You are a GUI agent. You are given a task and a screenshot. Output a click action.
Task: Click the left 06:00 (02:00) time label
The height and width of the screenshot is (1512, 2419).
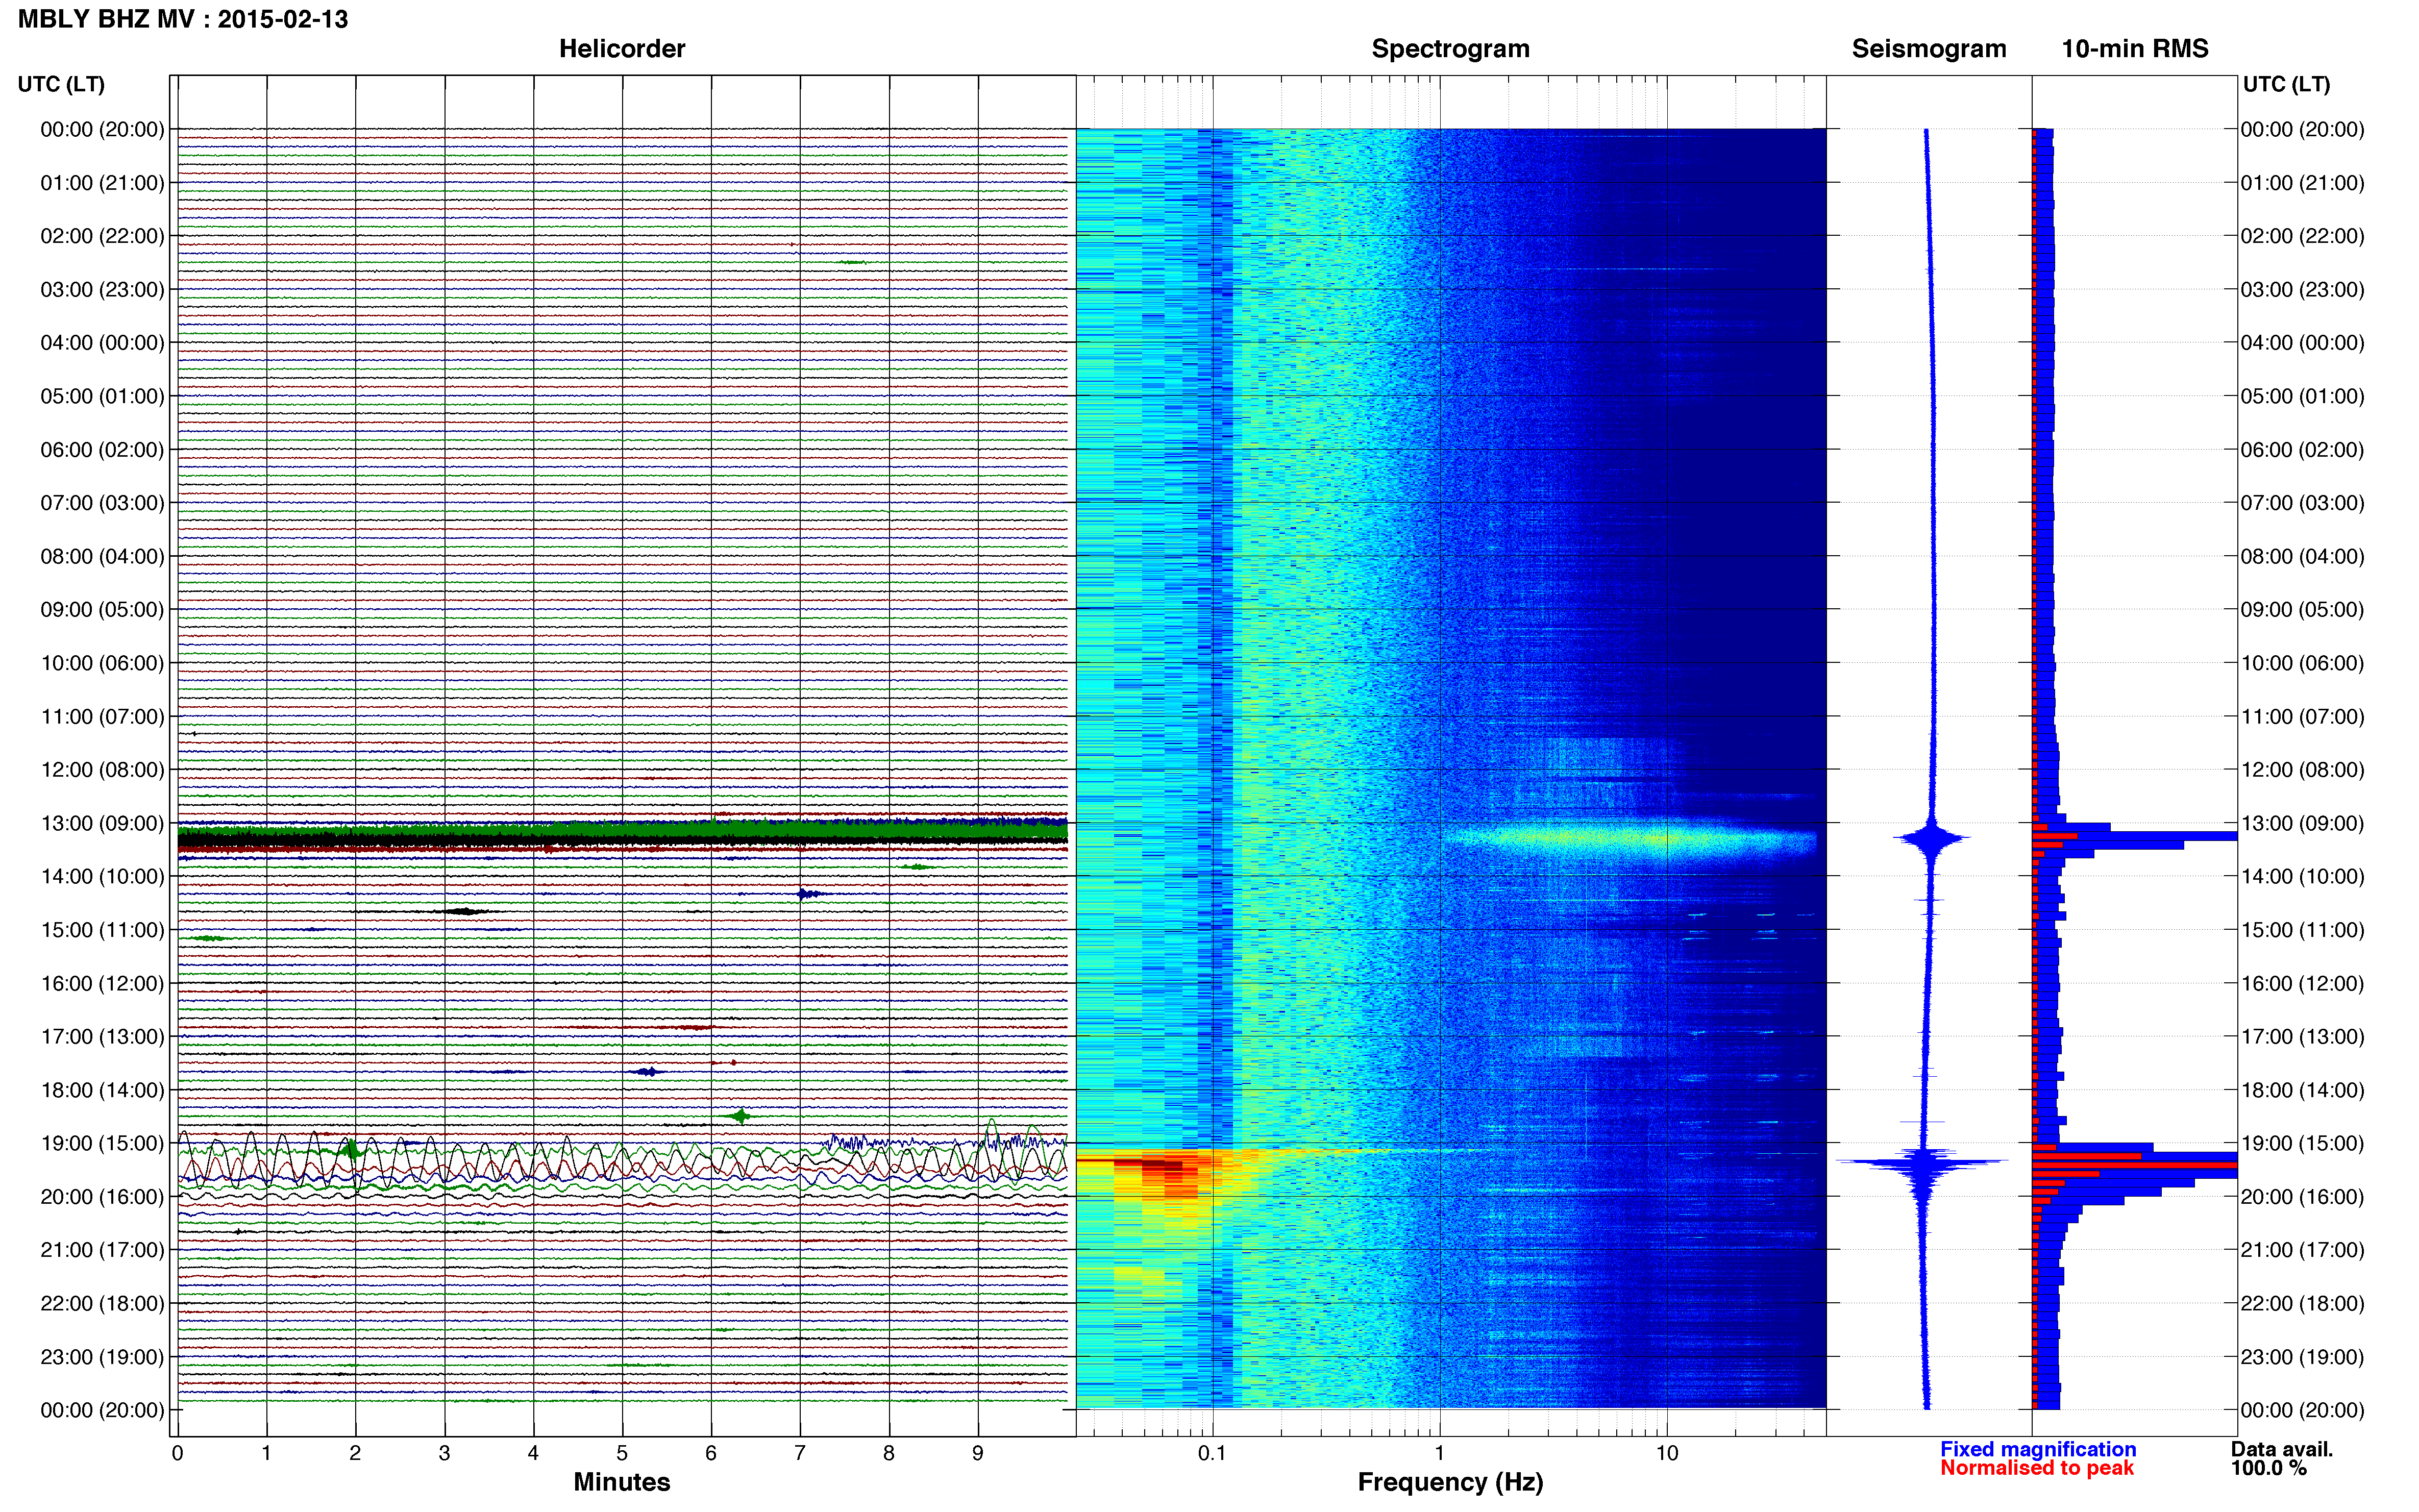click(102, 450)
